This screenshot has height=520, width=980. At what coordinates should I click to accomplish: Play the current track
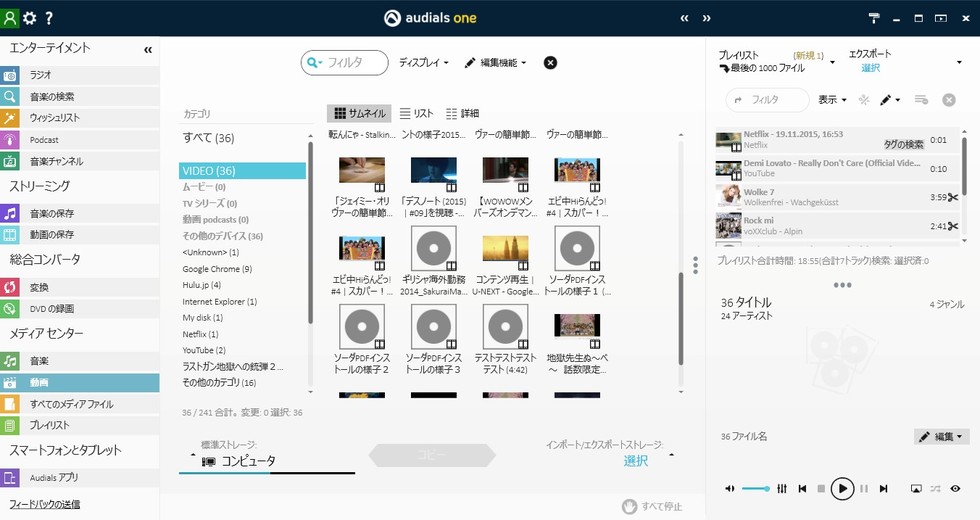[x=842, y=489]
